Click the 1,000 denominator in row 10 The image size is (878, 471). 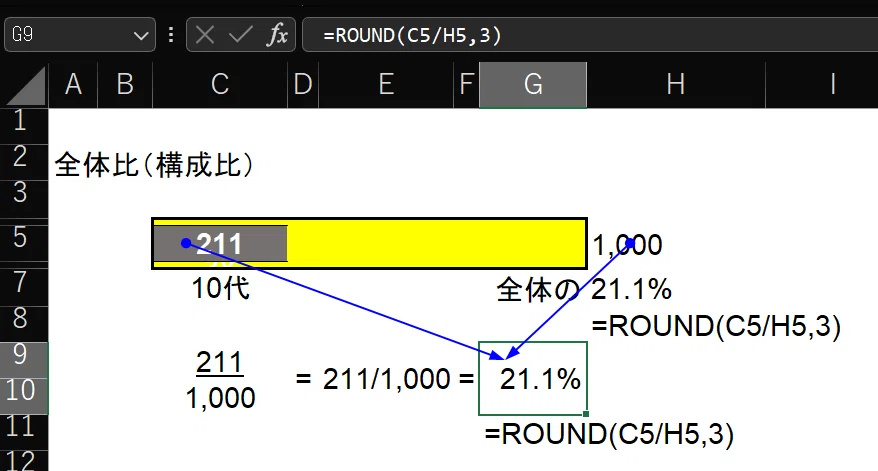221,398
